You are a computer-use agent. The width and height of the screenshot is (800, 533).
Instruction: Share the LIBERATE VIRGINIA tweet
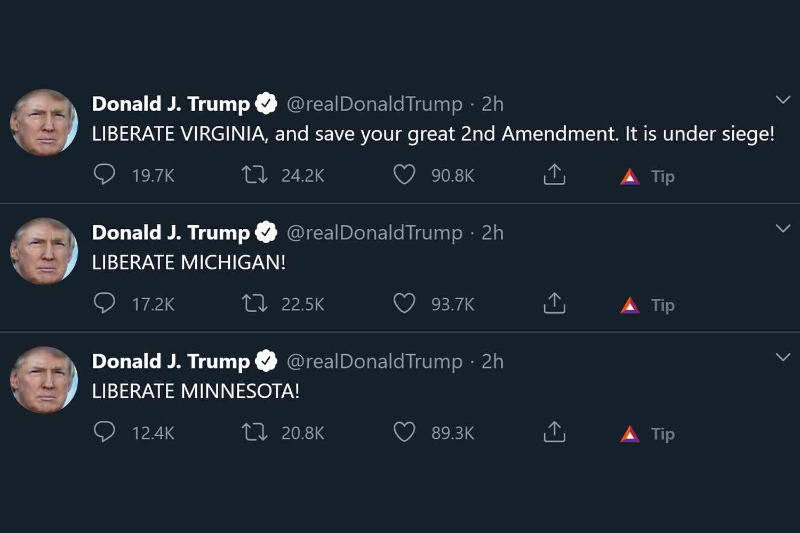click(x=554, y=175)
